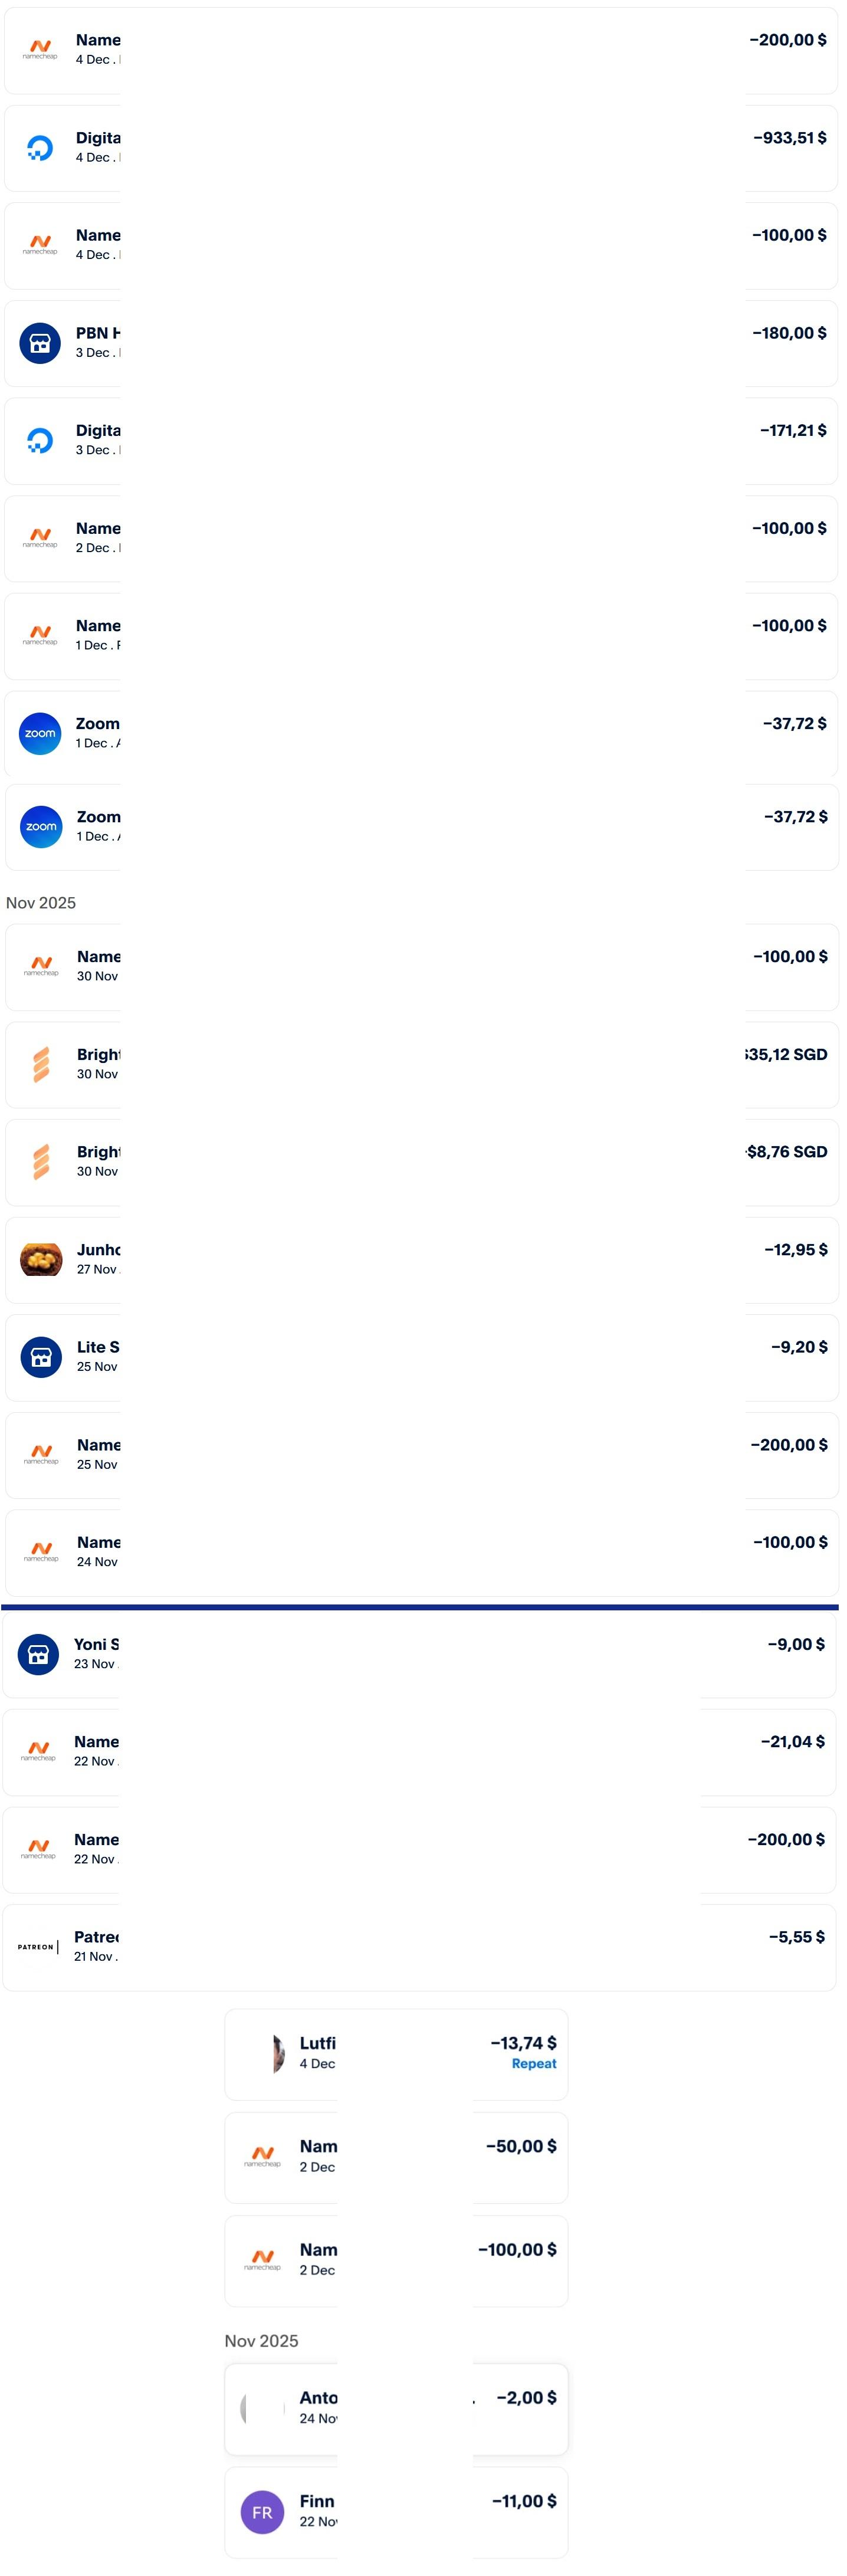
Task: Open the Junho transaction's food thumbnail
Action: click(x=41, y=1259)
